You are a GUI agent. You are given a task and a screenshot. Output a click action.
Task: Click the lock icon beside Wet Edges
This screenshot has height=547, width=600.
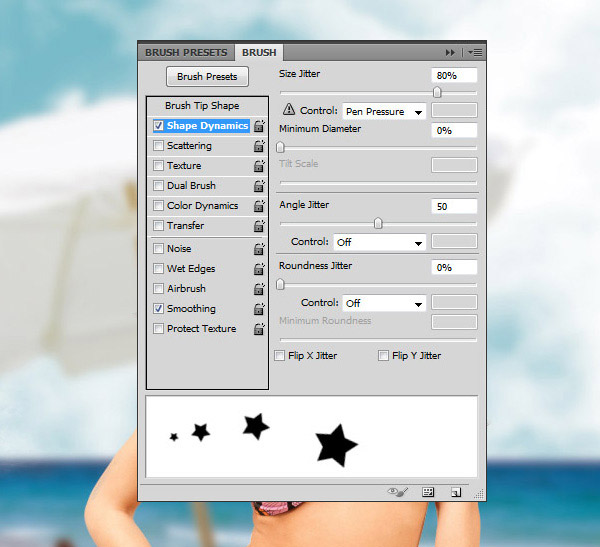(x=259, y=269)
